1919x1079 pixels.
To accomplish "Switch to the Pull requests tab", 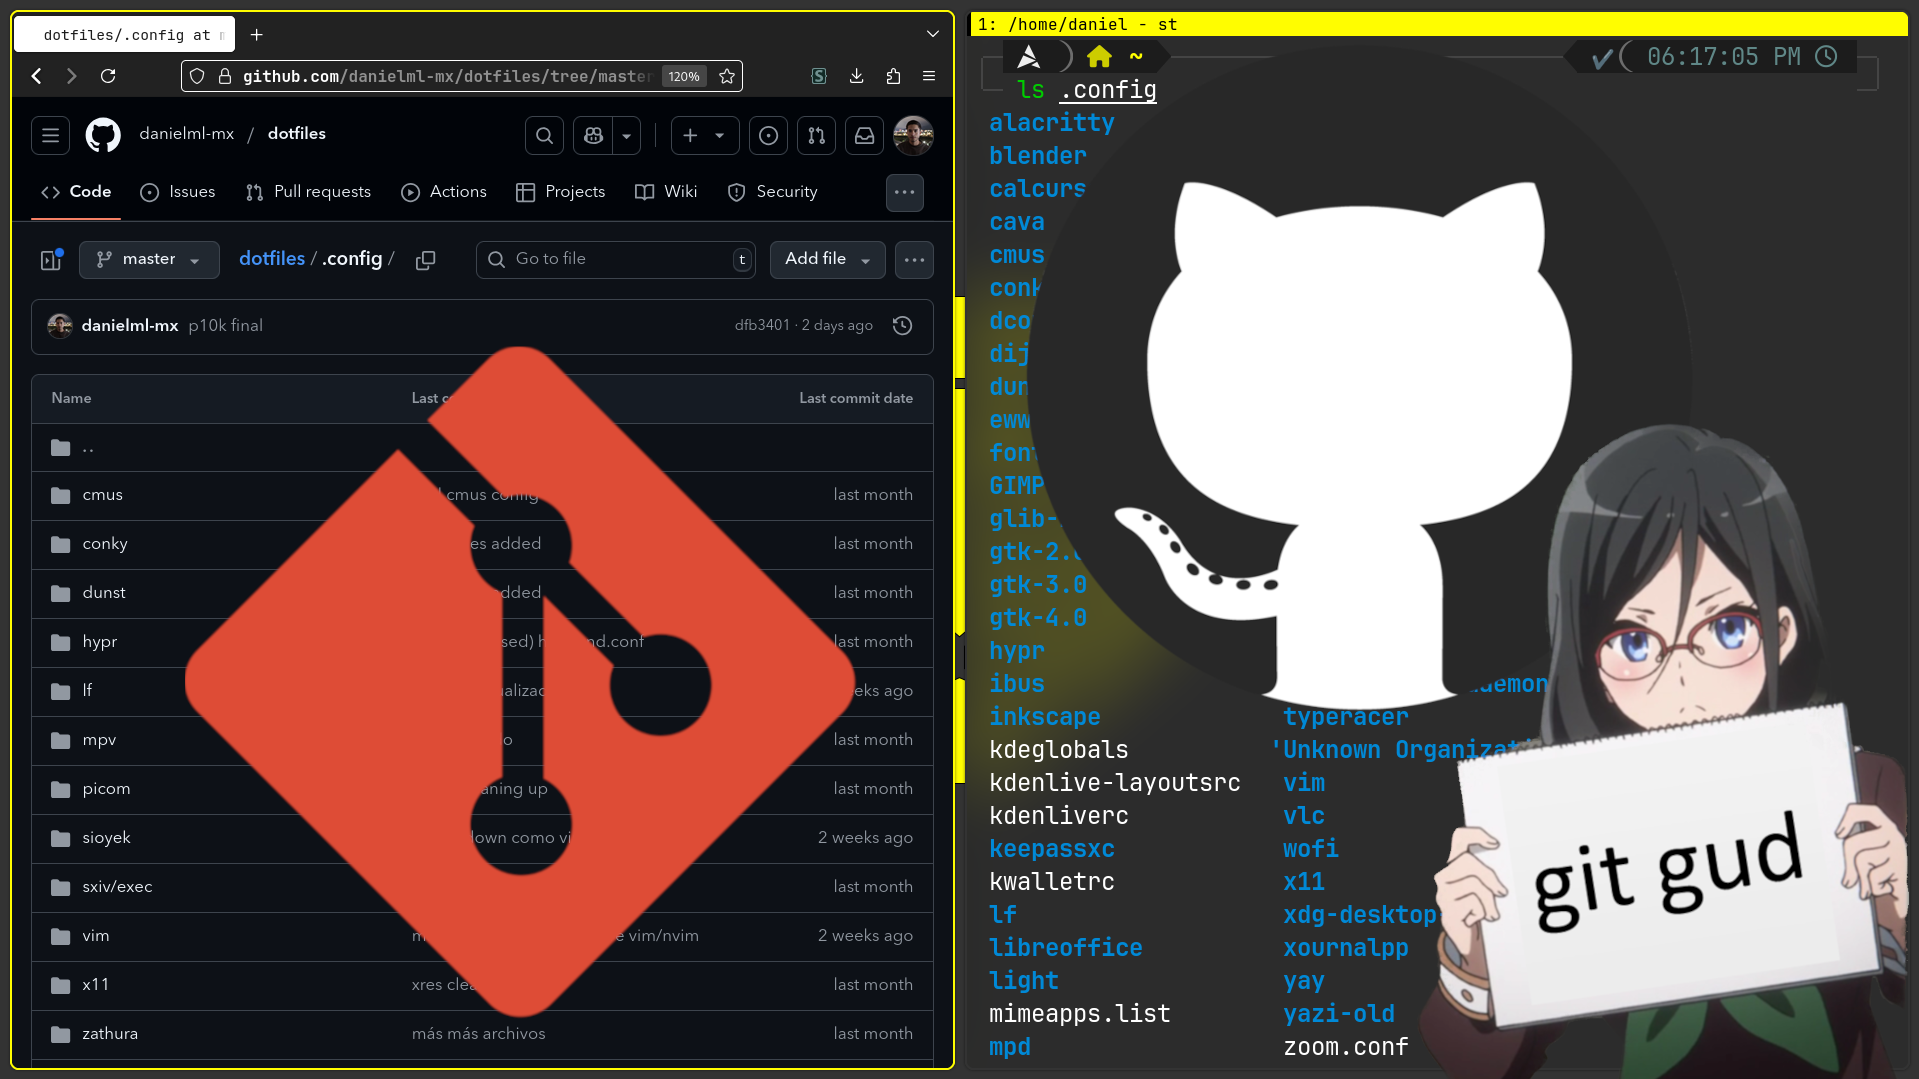I will 308,192.
